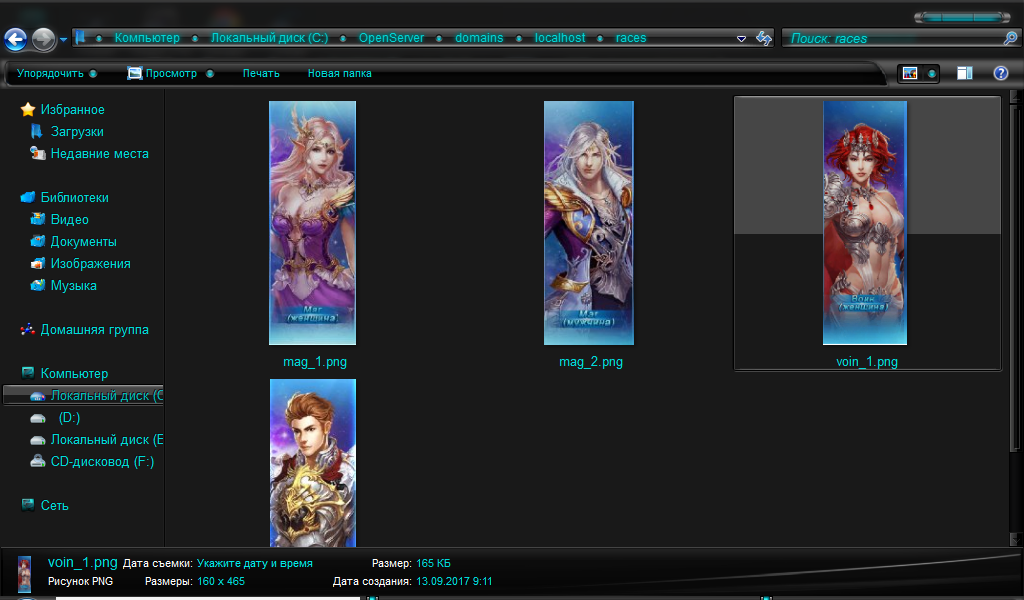Open Домашняя группа in sidebar
The image size is (1024, 600).
(94, 330)
